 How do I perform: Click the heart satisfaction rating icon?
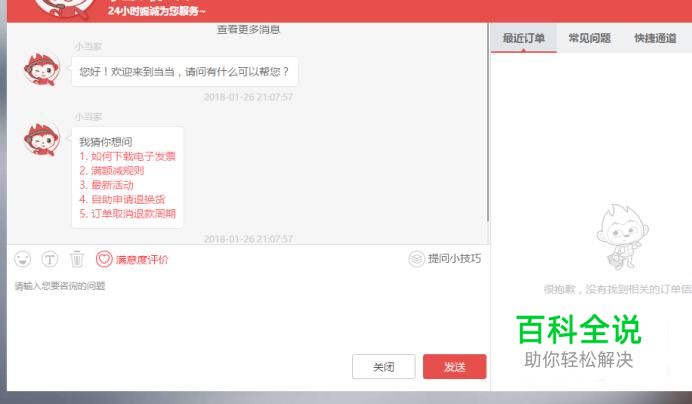[104, 259]
